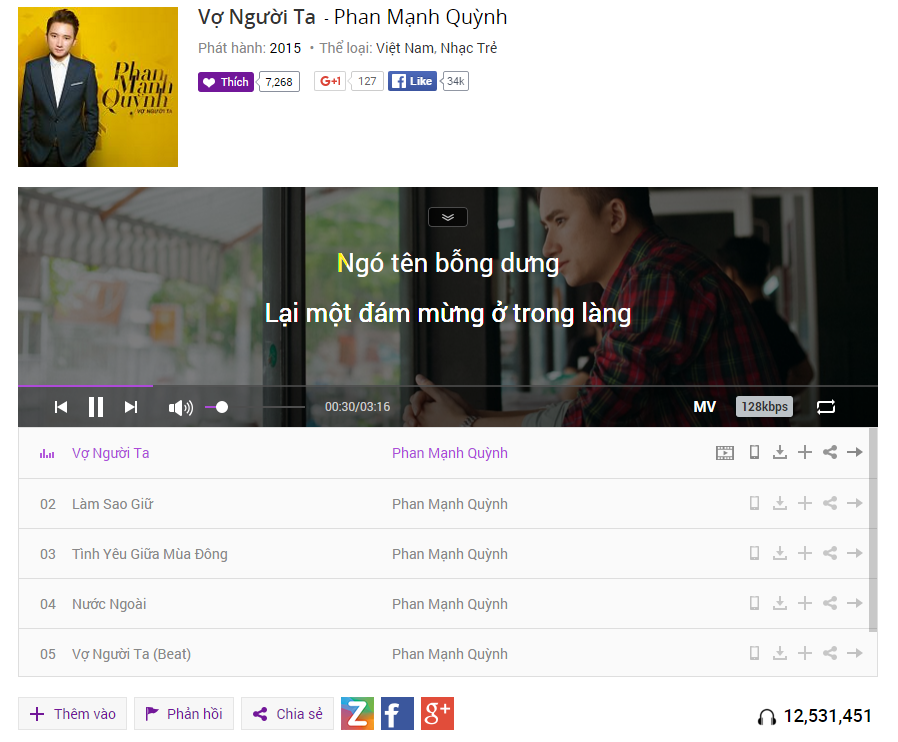
Task: Go back to the previous track
Action: [61, 407]
